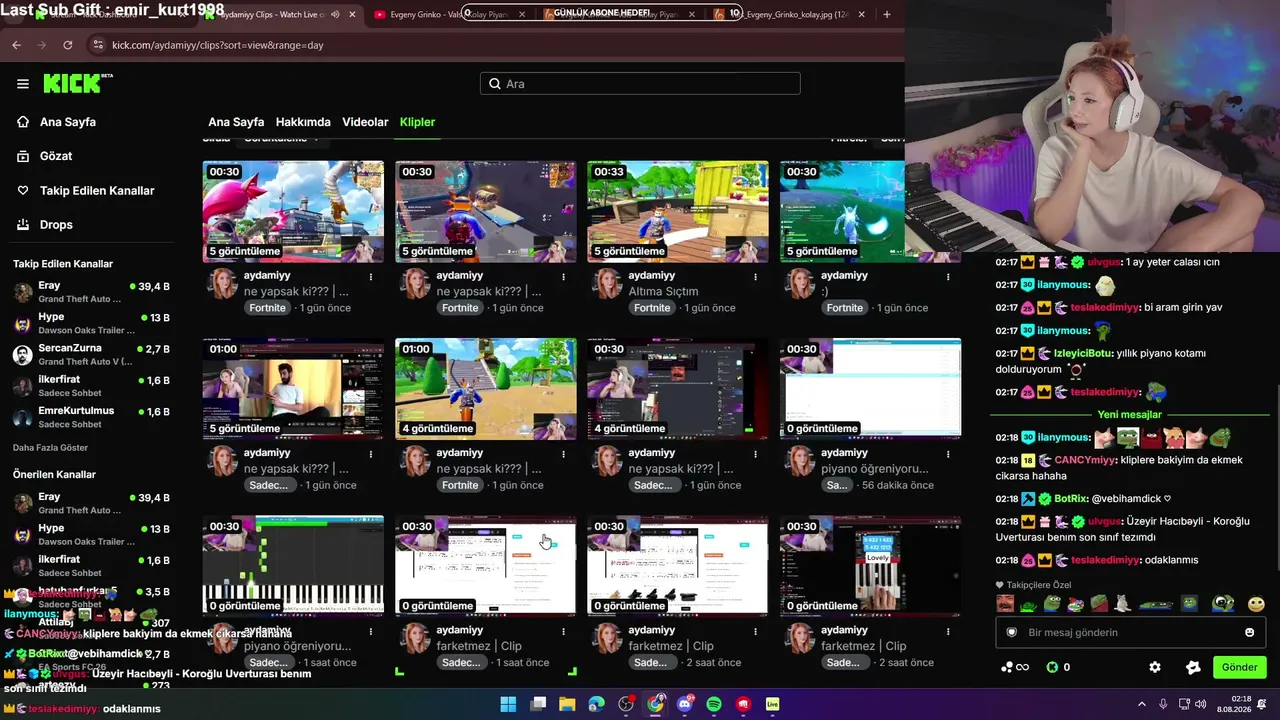
Task: Play the 00:30 piano keyboard clip thumbnail
Action: (293, 566)
